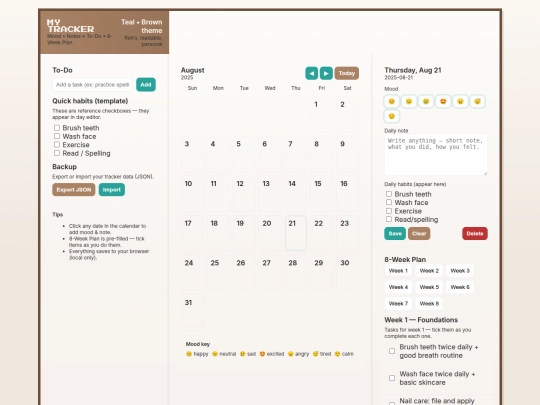This screenshot has width=540, height=405.
Task: Open Week 6 in 8-Week Plan
Action: pyautogui.click(x=460, y=287)
